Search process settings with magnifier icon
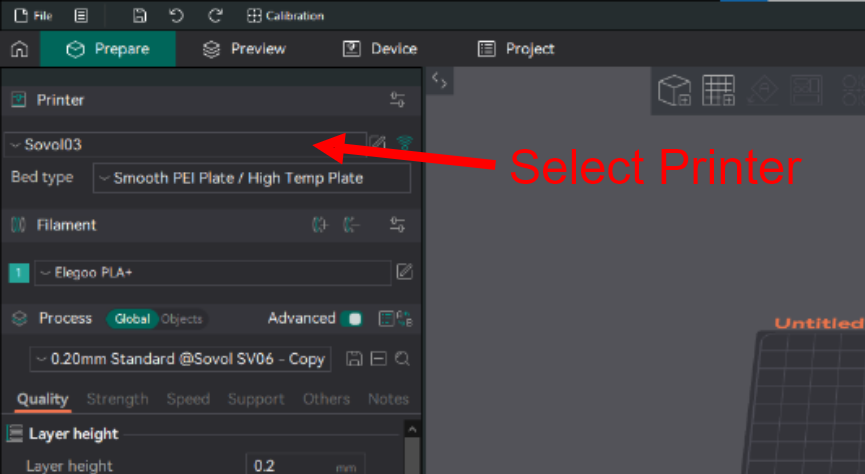This screenshot has width=865, height=474. click(x=402, y=359)
